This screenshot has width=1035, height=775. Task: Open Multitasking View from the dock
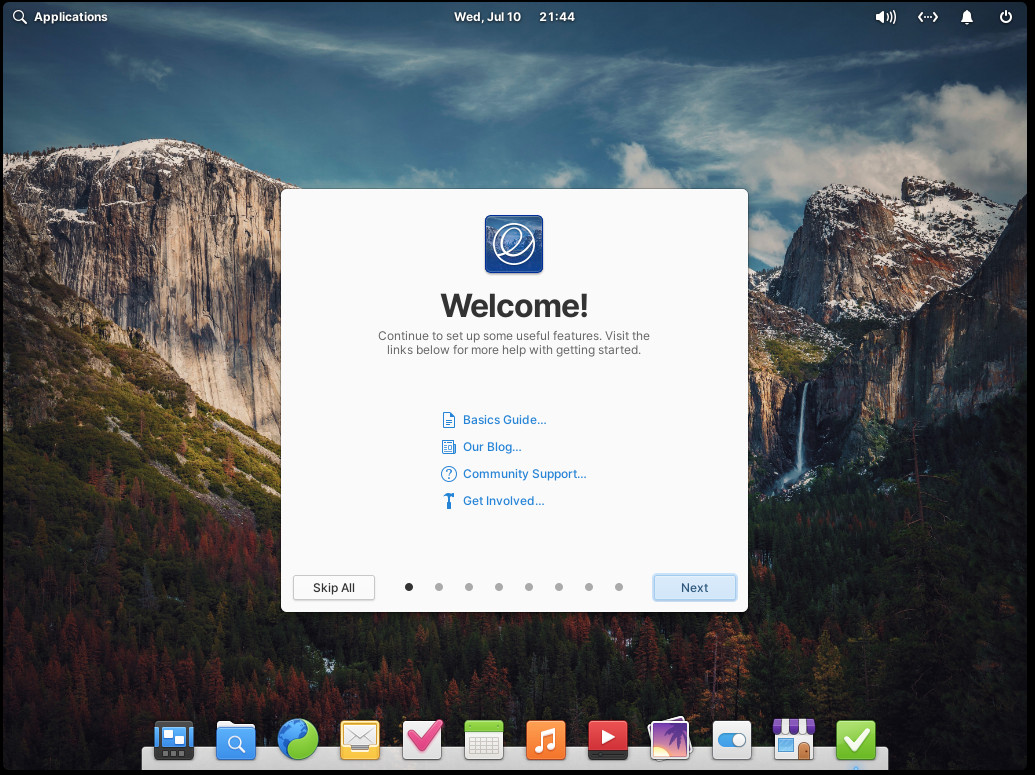click(174, 740)
